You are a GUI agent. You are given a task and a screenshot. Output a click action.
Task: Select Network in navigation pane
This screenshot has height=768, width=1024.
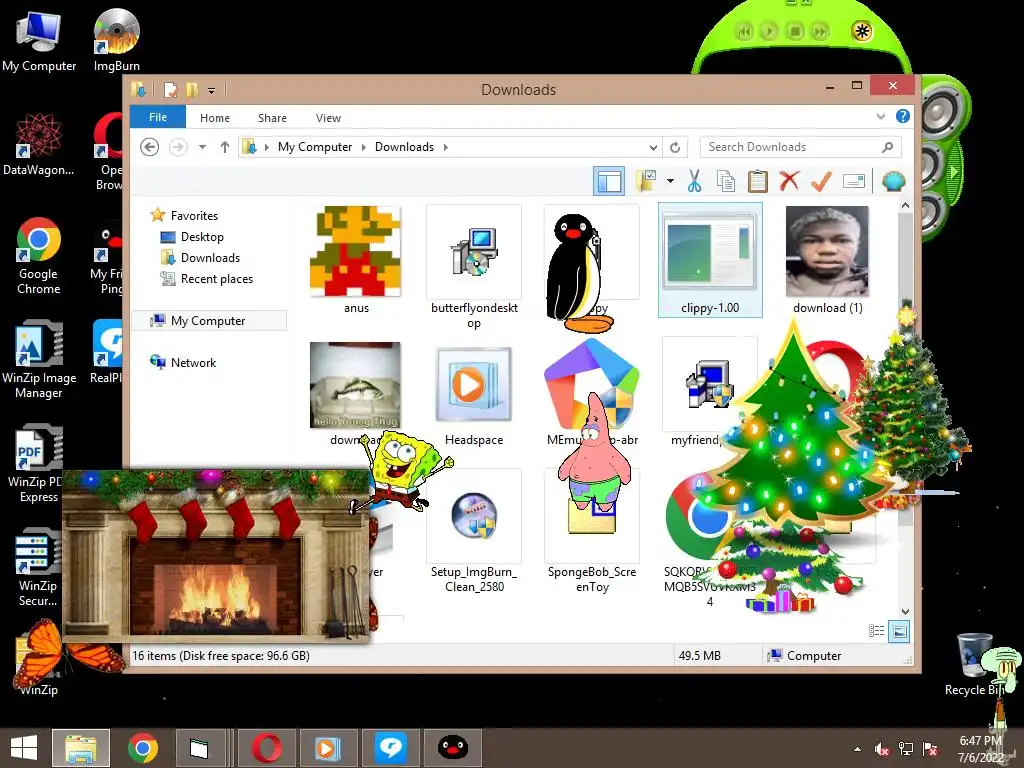(x=193, y=362)
